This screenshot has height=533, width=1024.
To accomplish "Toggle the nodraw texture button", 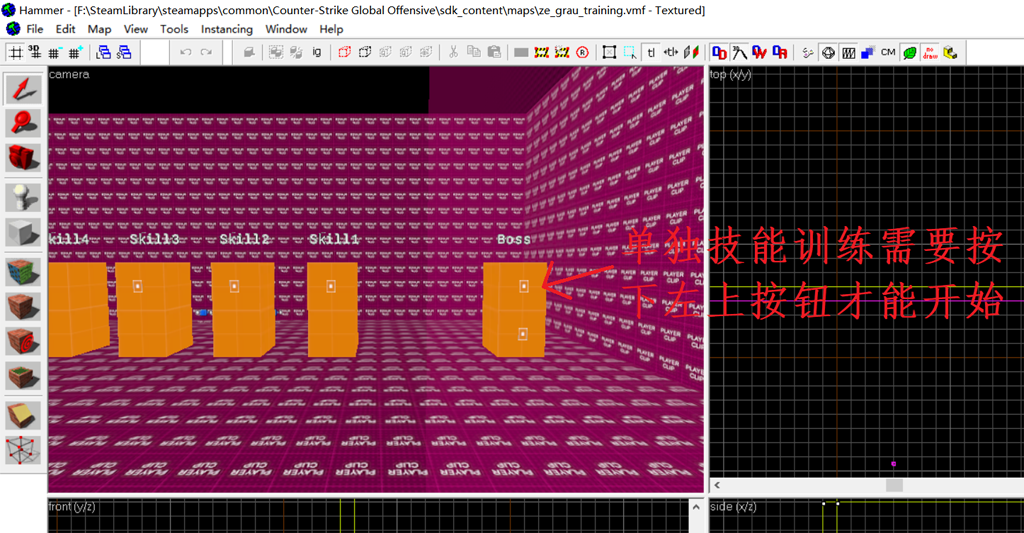I will point(930,52).
